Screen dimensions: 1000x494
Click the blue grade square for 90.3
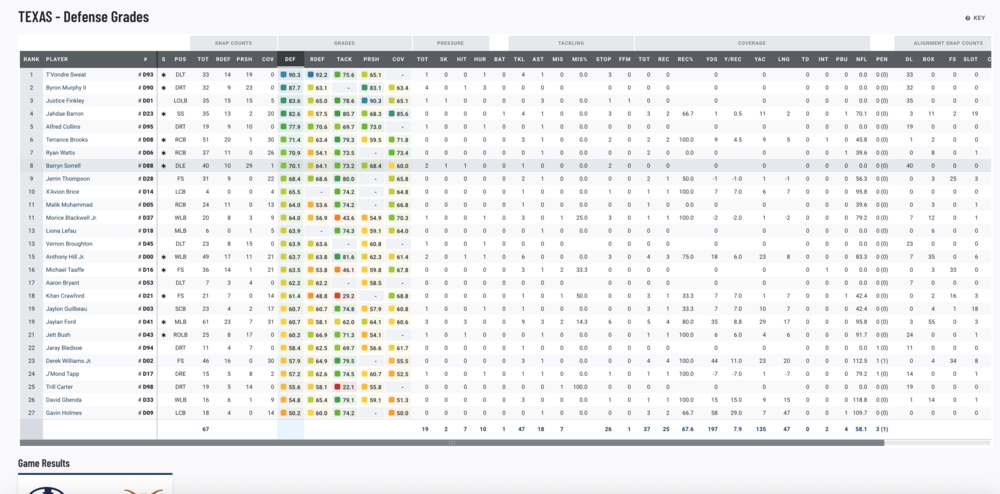click(283, 75)
